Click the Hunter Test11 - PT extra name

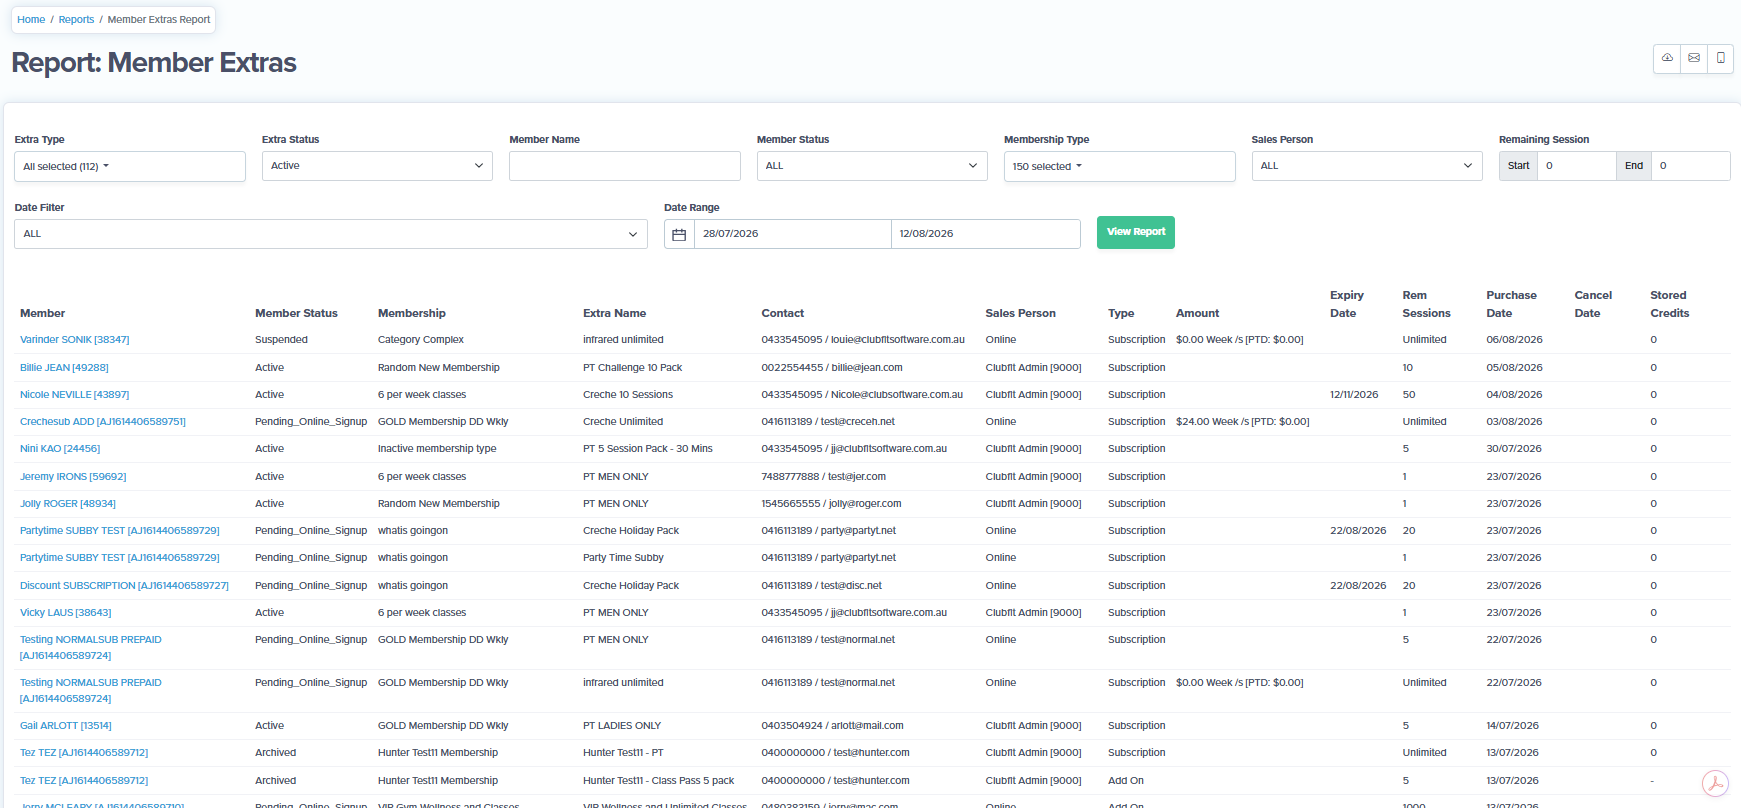click(623, 753)
